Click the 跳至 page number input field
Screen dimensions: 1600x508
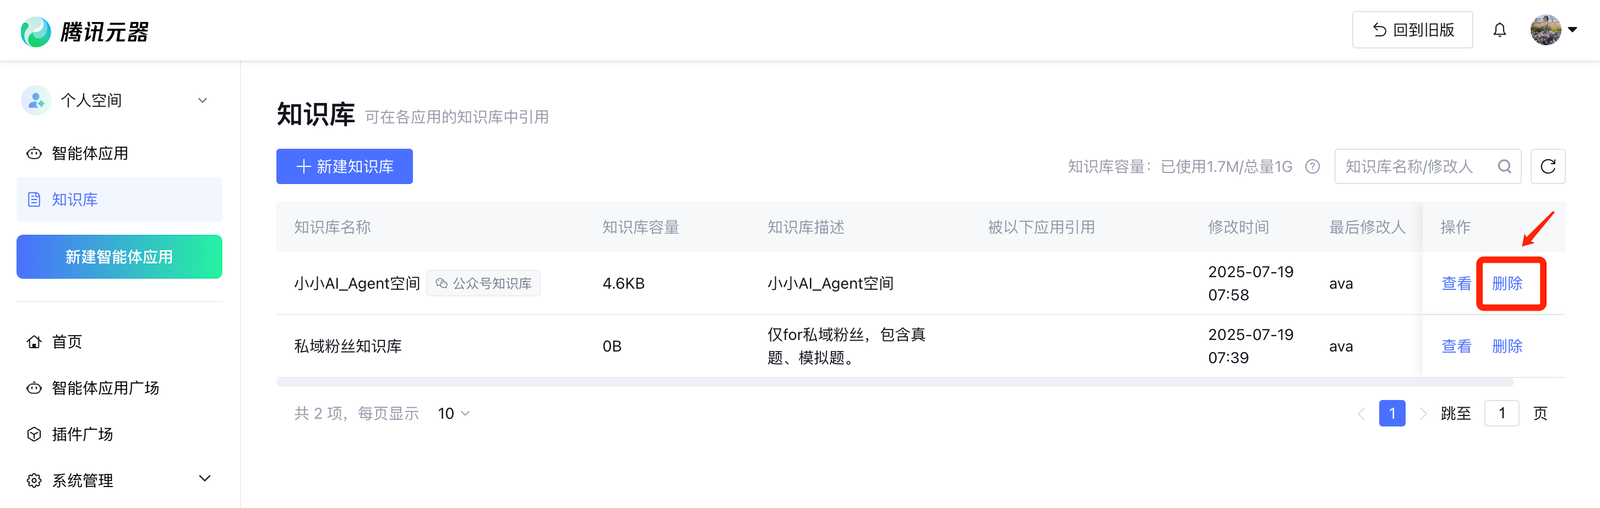[1501, 414]
